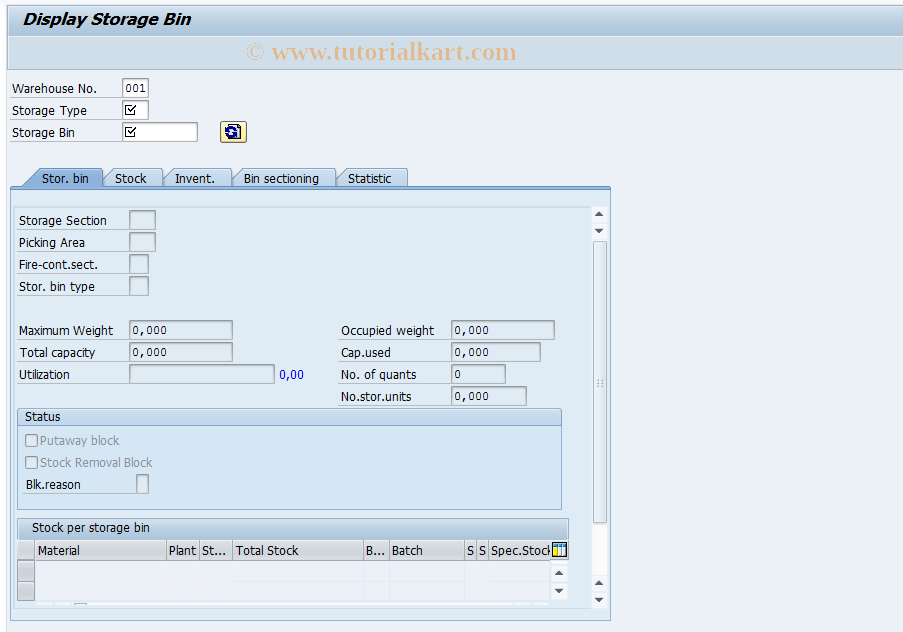Open the table layout configuration icon on Spec.Stock column
Image resolution: width=903 pixels, height=632 pixels.
click(x=558, y=550)
